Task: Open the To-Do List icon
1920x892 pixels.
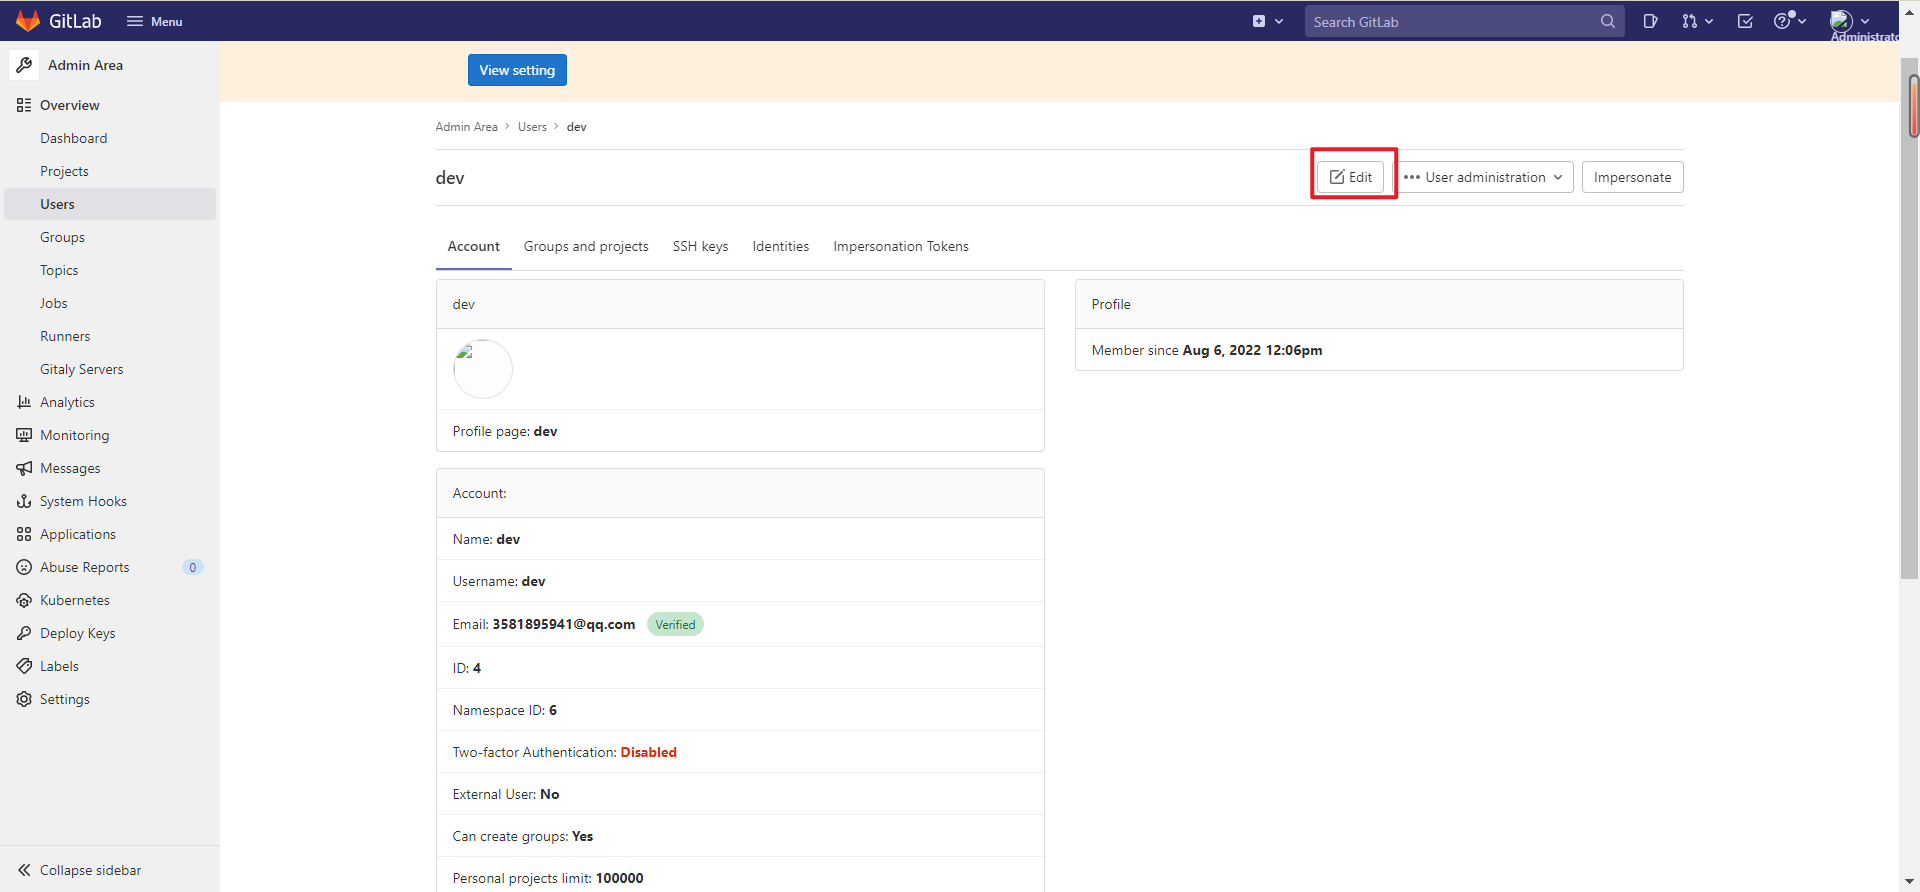Action: coord(1745,21)
